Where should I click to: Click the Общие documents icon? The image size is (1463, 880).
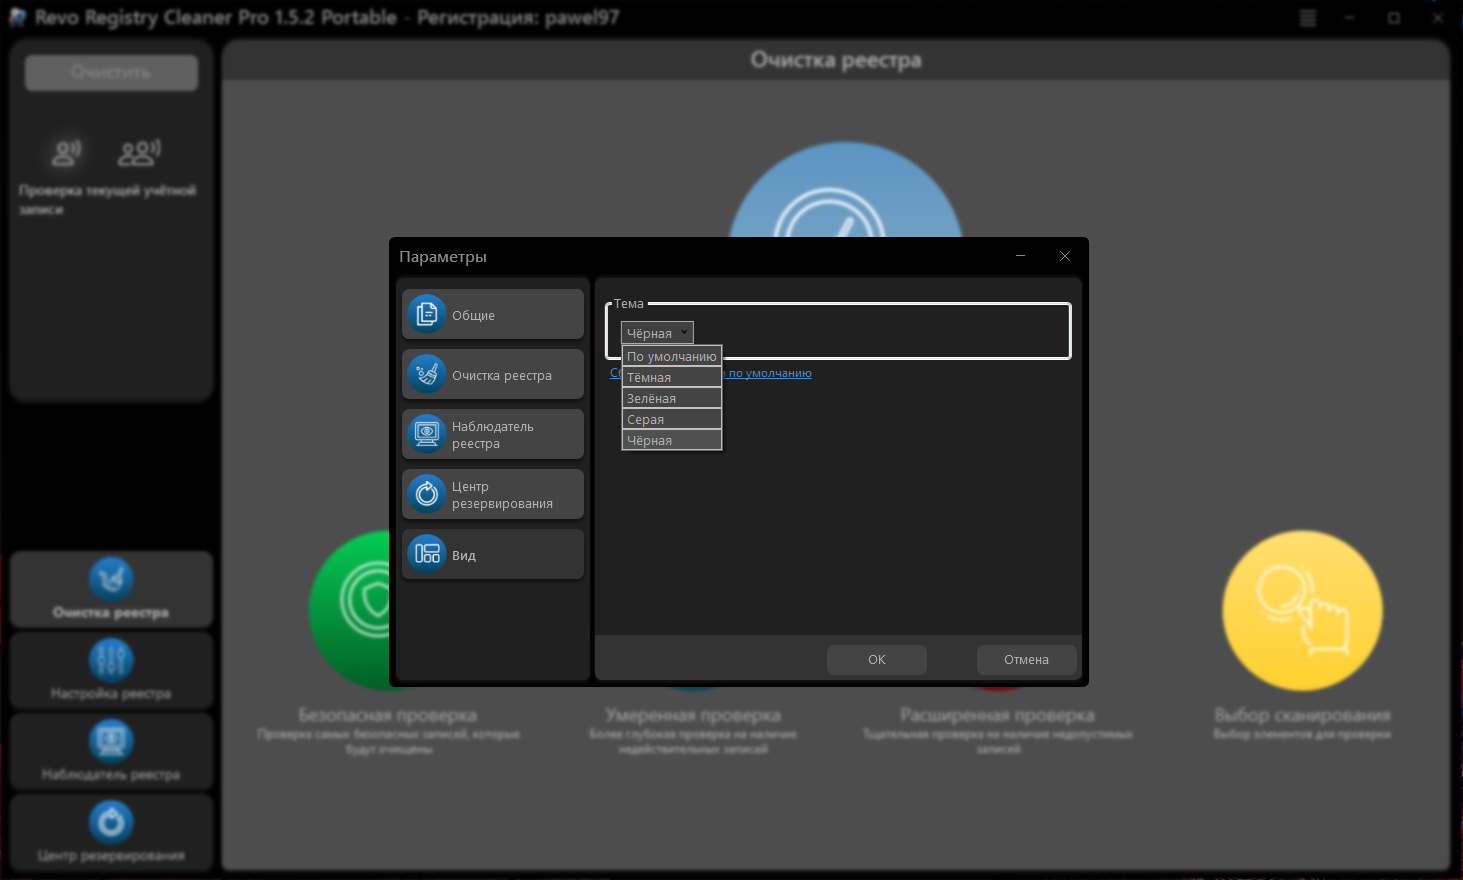[x=427, y=314]
